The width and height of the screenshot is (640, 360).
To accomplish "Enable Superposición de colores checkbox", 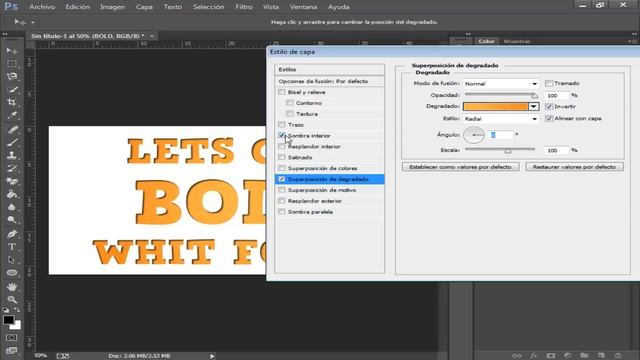I will point(282,168).
